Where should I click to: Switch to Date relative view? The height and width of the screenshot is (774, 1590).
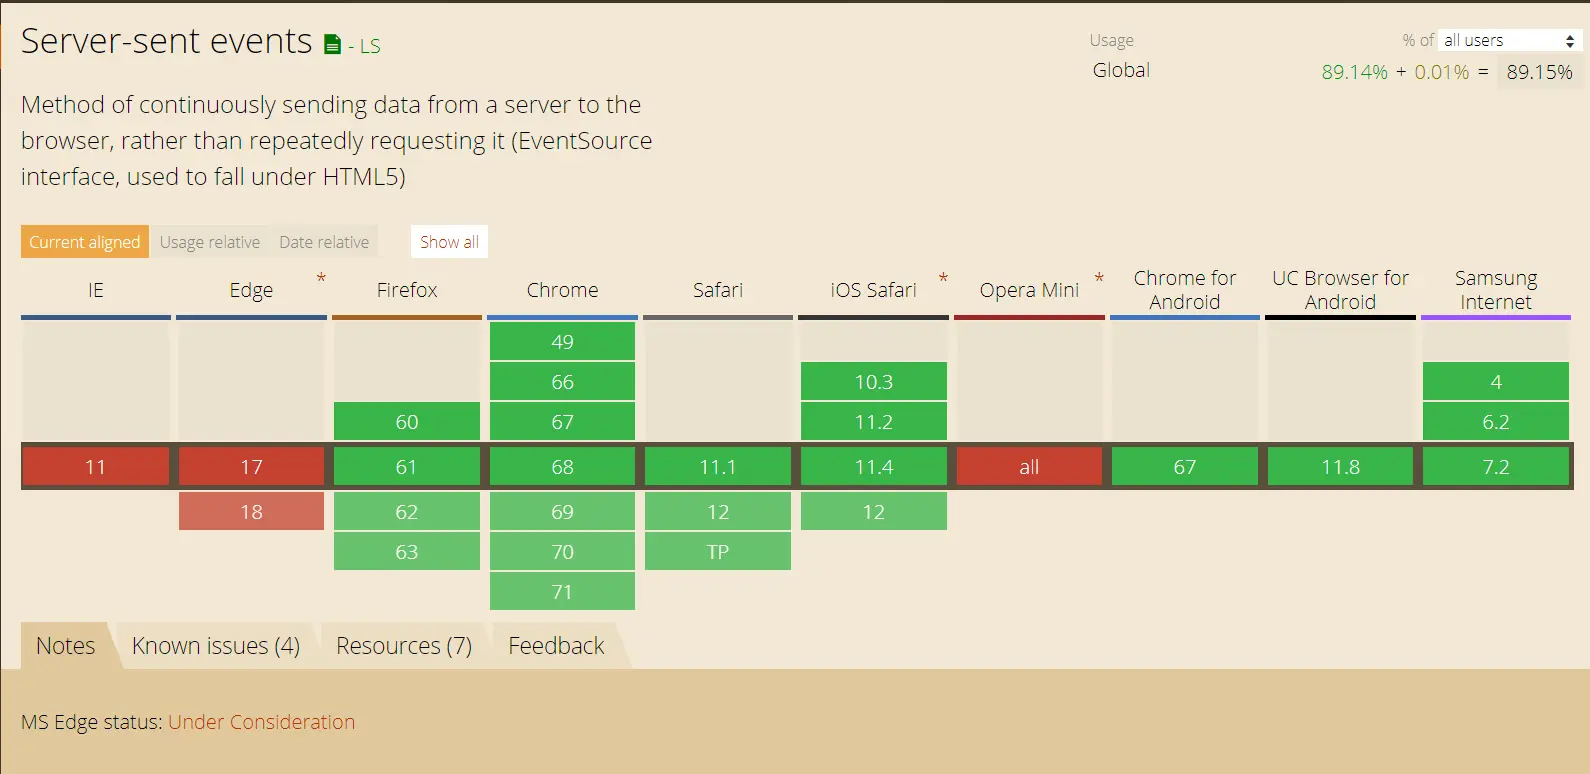point(324,242)
